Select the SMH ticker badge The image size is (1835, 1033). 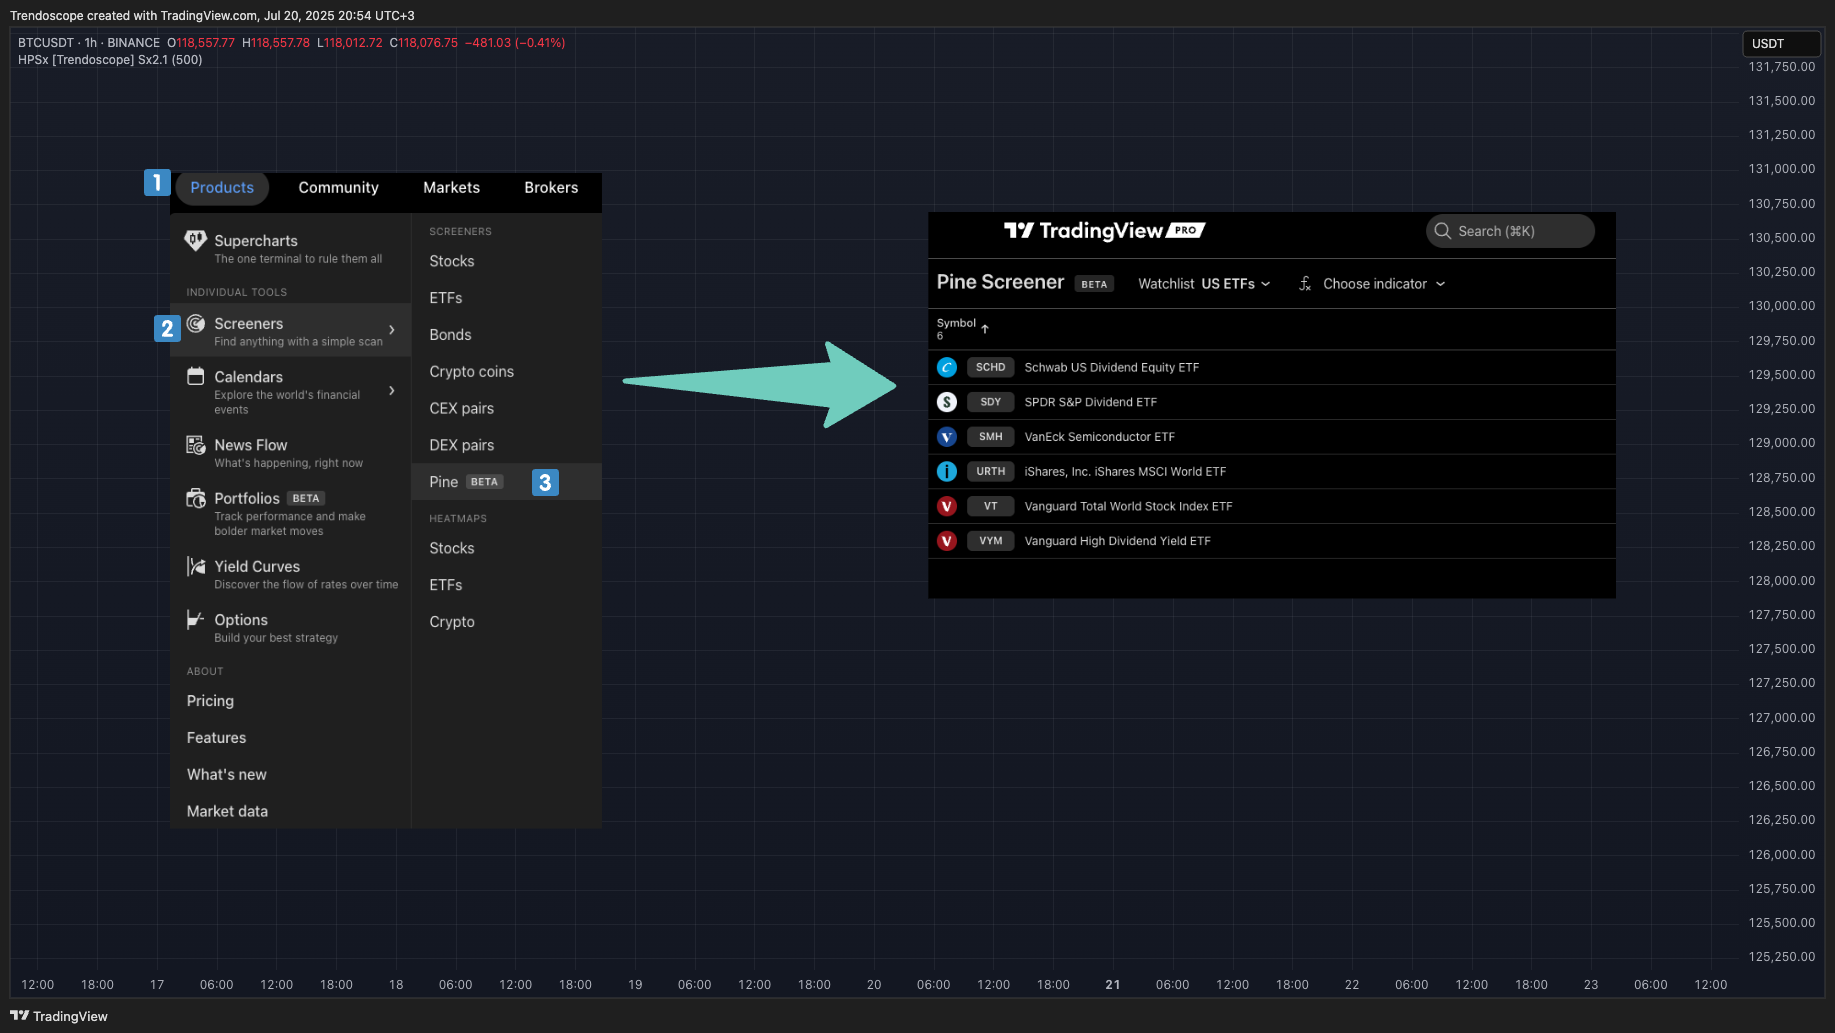(991, 437)
